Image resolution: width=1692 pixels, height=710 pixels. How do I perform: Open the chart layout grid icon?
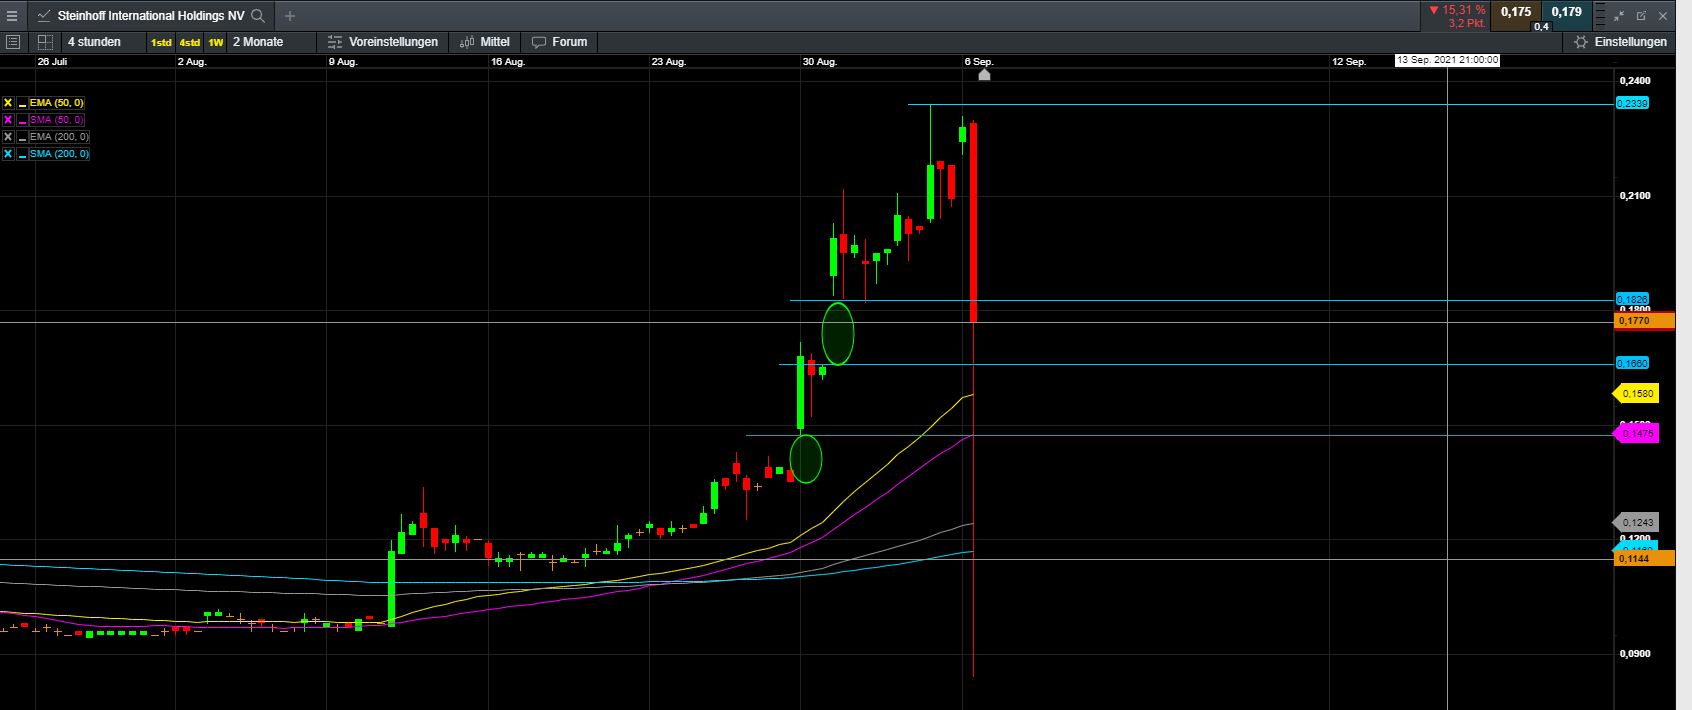pos(45,42)
